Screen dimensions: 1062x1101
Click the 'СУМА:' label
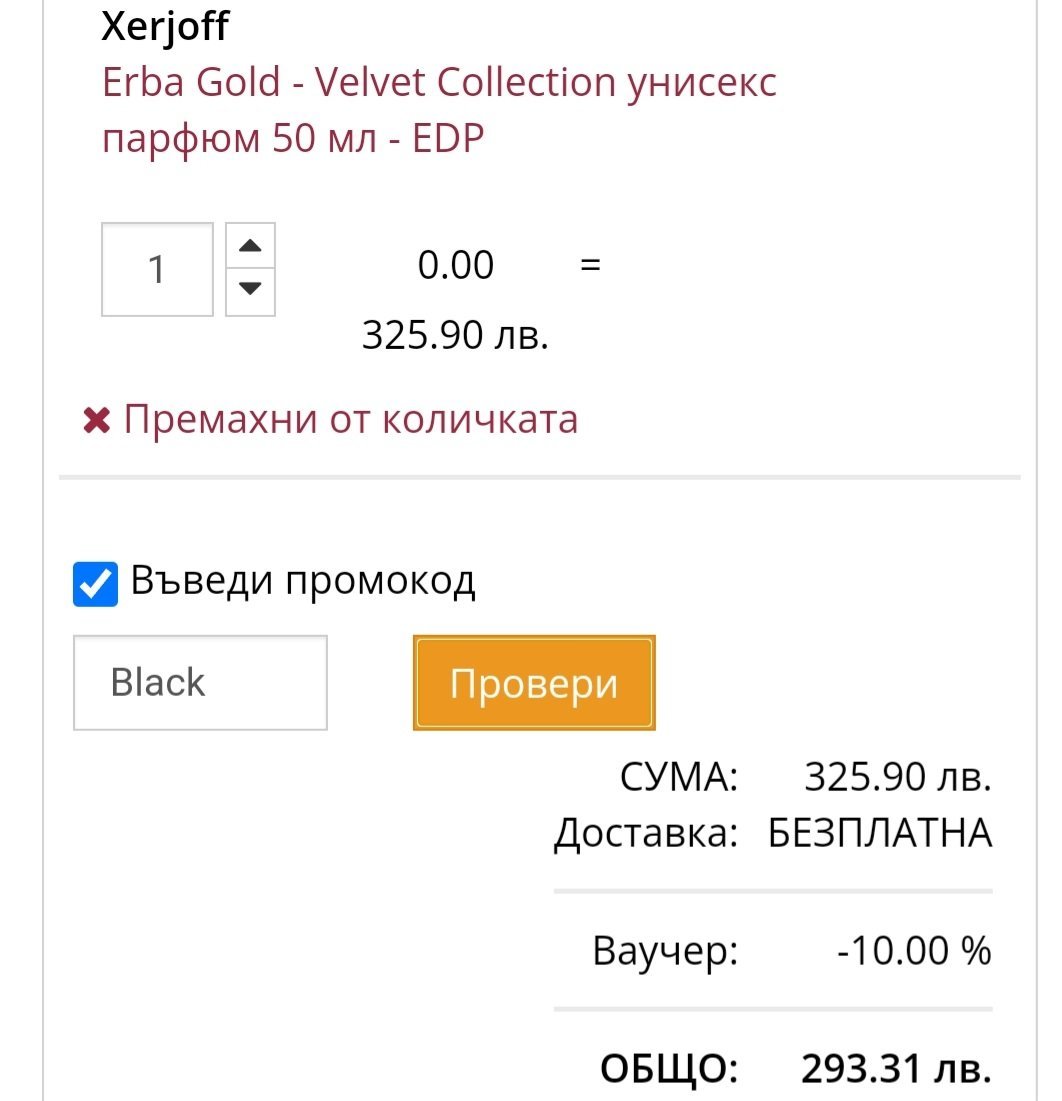tap(679, 777)
